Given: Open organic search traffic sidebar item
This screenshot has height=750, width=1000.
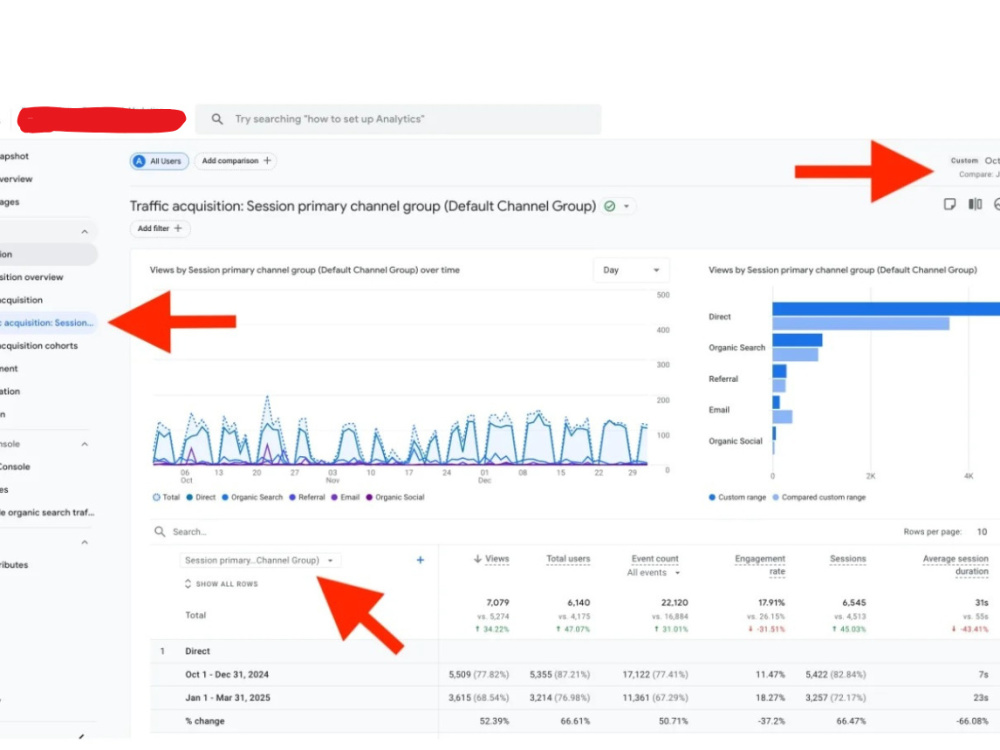Looking at the screenshot, I should (x=47, y=513).
